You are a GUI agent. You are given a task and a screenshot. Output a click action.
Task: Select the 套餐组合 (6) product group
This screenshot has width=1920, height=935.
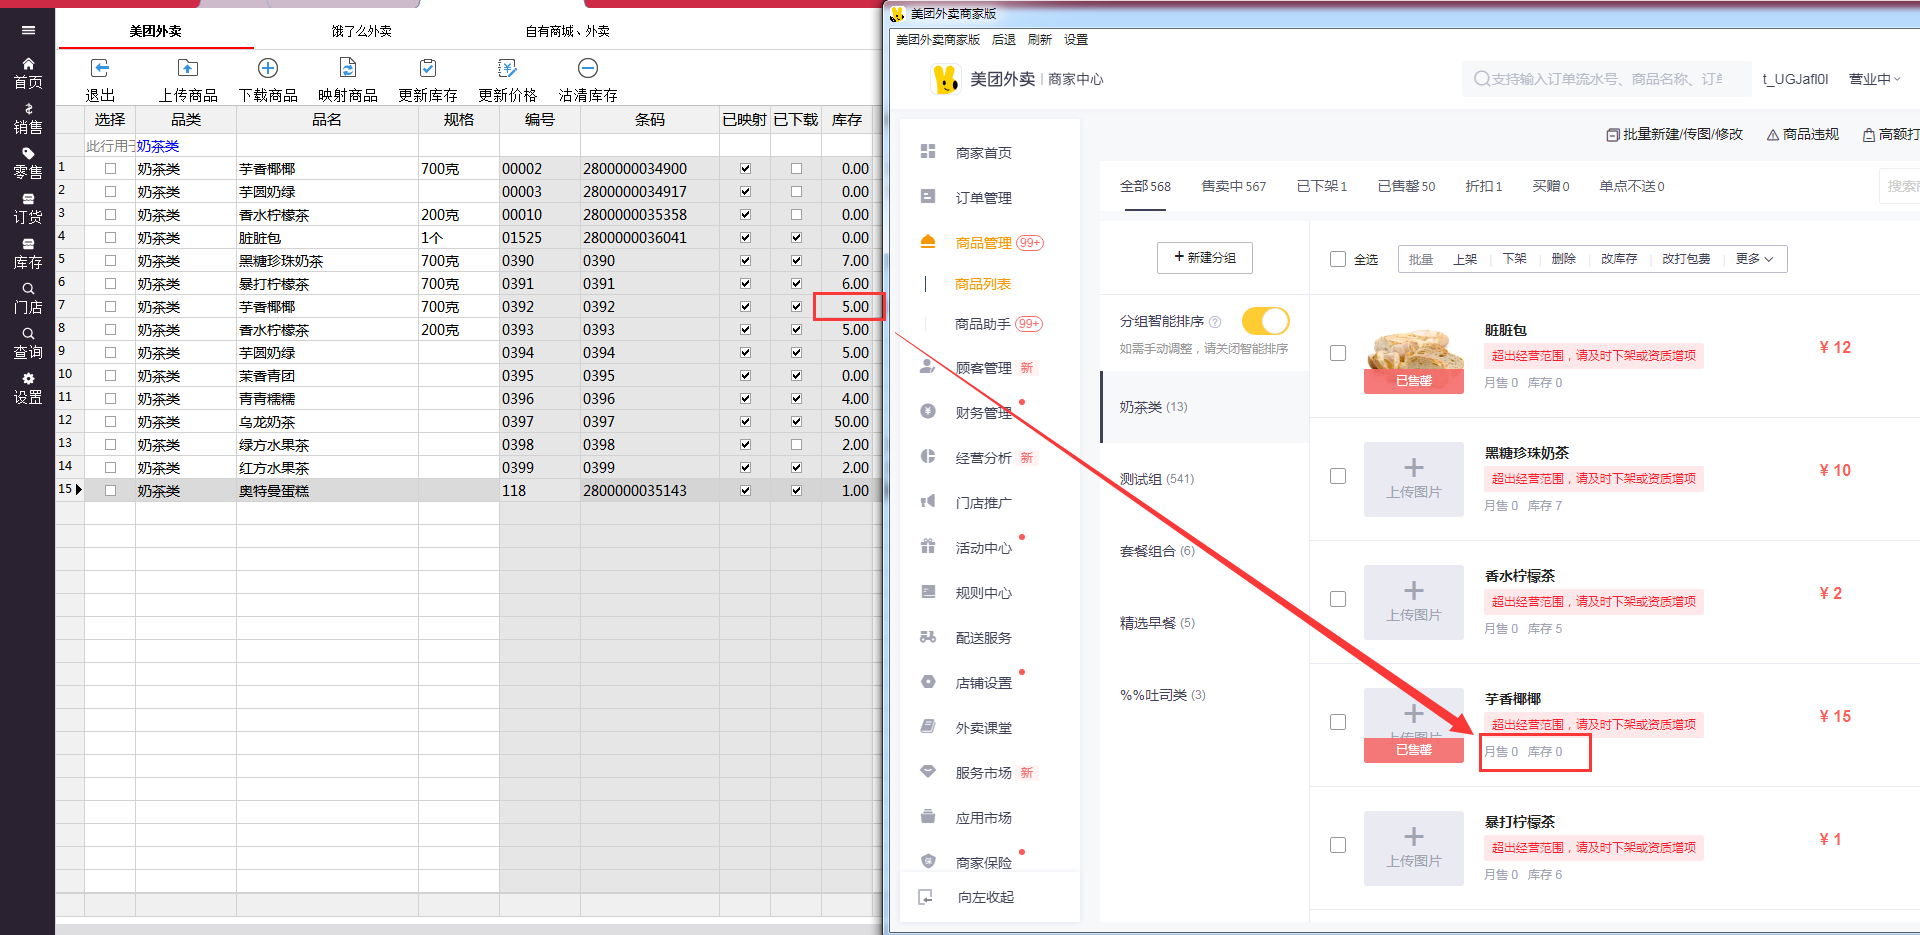coord(1157,551)
